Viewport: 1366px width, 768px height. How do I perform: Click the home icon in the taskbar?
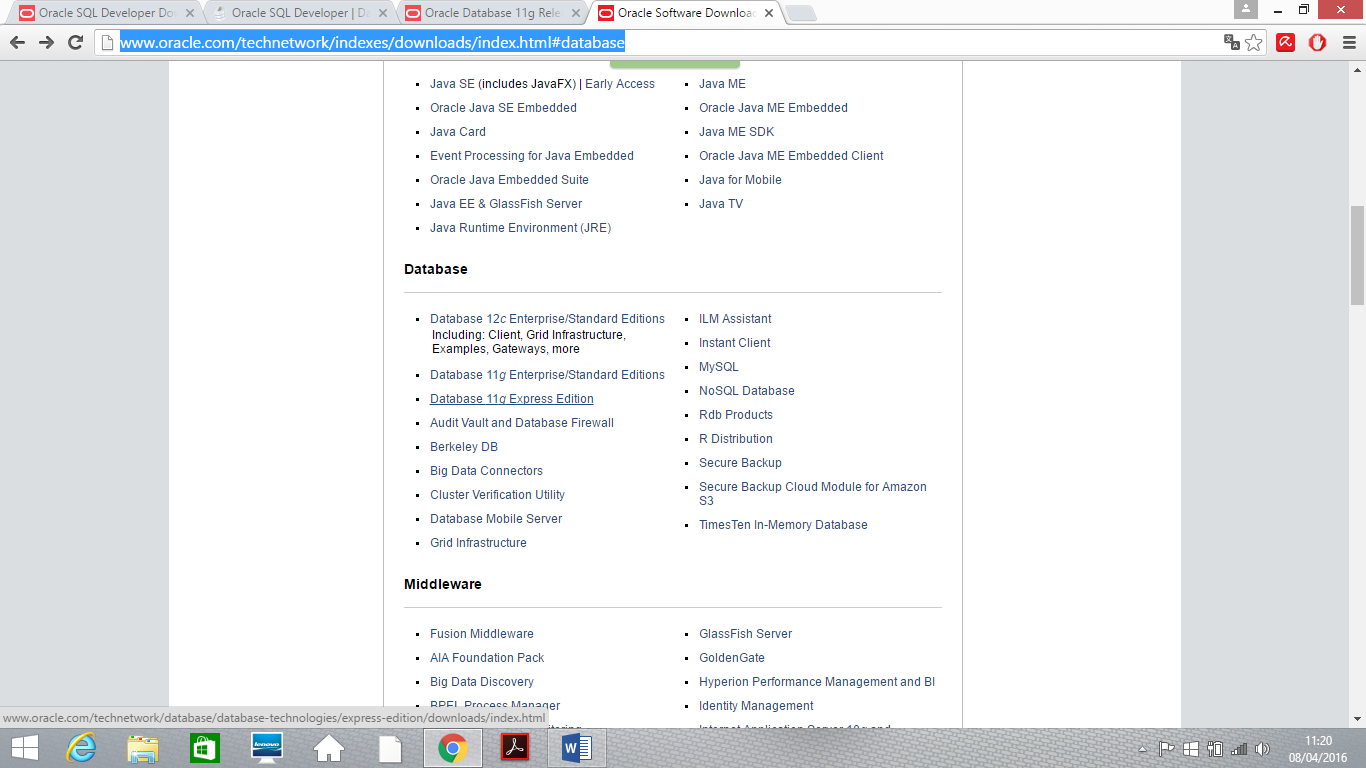(329, 748)
